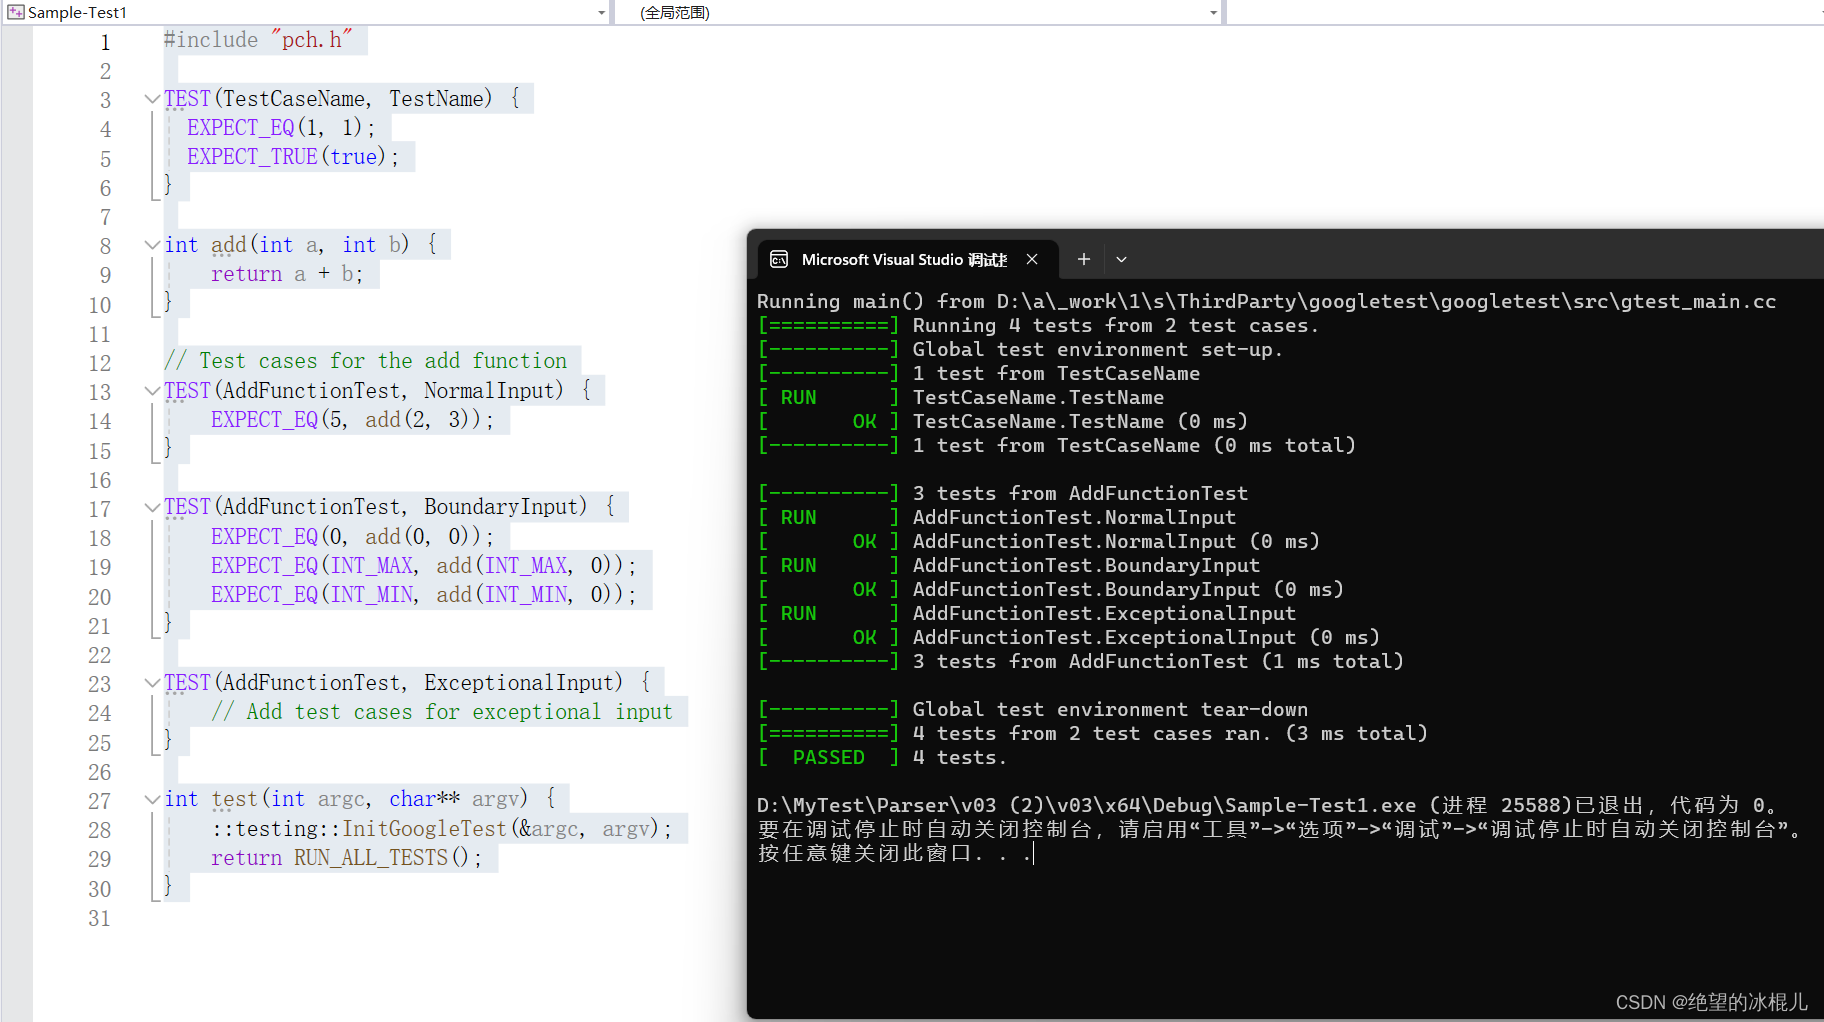Open the Sample-Test1 type navigation dropdown
Image resolution: width=1824 pixels, height=1022 pixels.
pyautogui.click(x=600, y=12)
